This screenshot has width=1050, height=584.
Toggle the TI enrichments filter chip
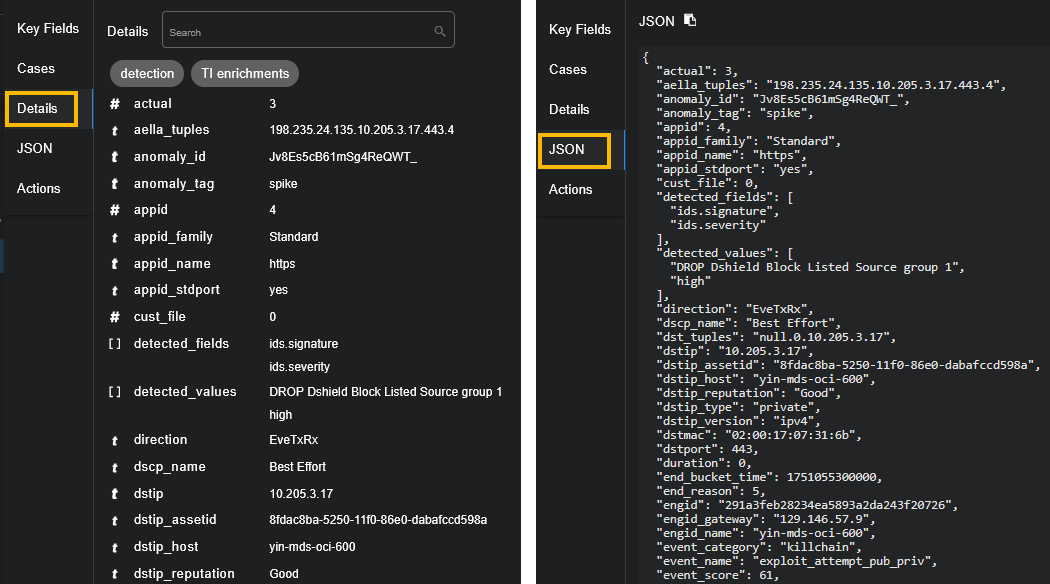(x=245, y=73)
